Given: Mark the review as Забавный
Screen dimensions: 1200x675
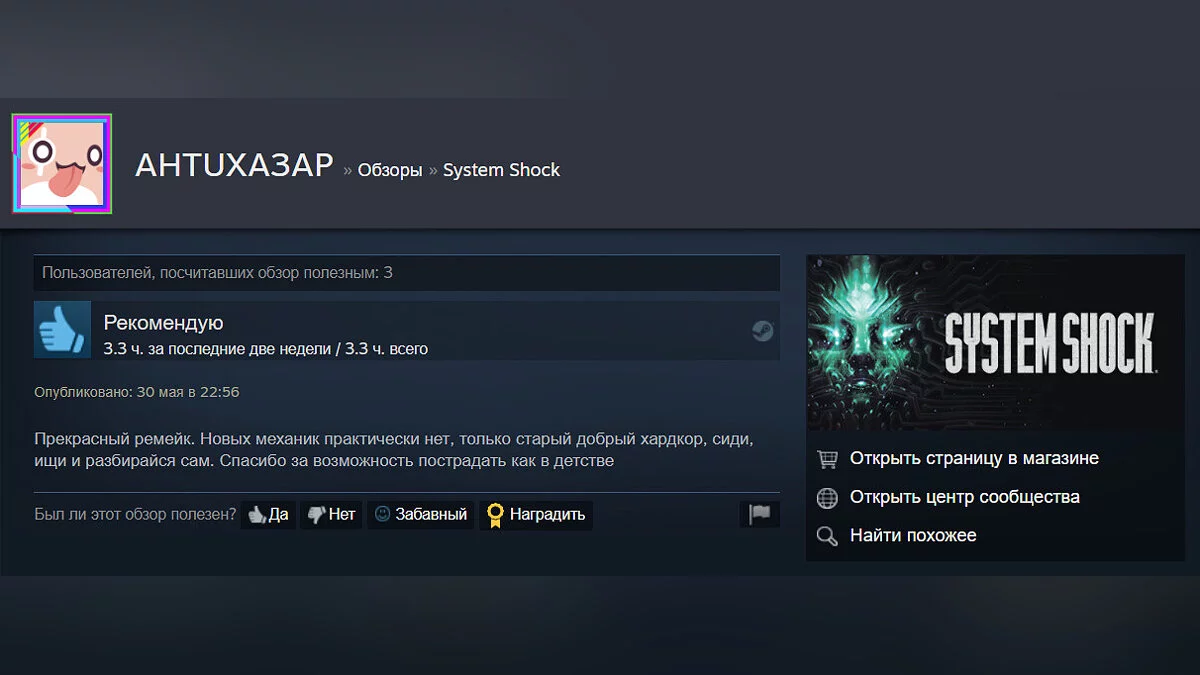Looking at the screenshot, I should 420,515.
